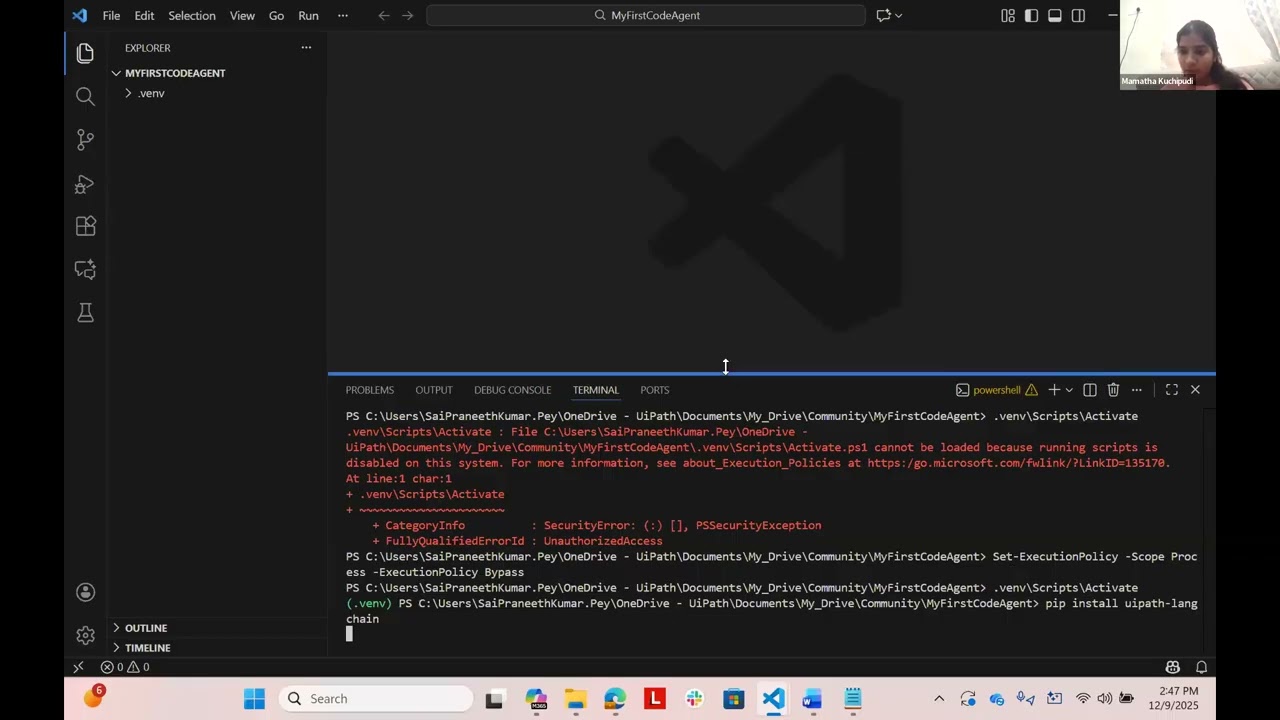Collapse the MYFIRSTCODEAGENT root folder
This screenshot has height=720, width=1280.
(175, 73)
